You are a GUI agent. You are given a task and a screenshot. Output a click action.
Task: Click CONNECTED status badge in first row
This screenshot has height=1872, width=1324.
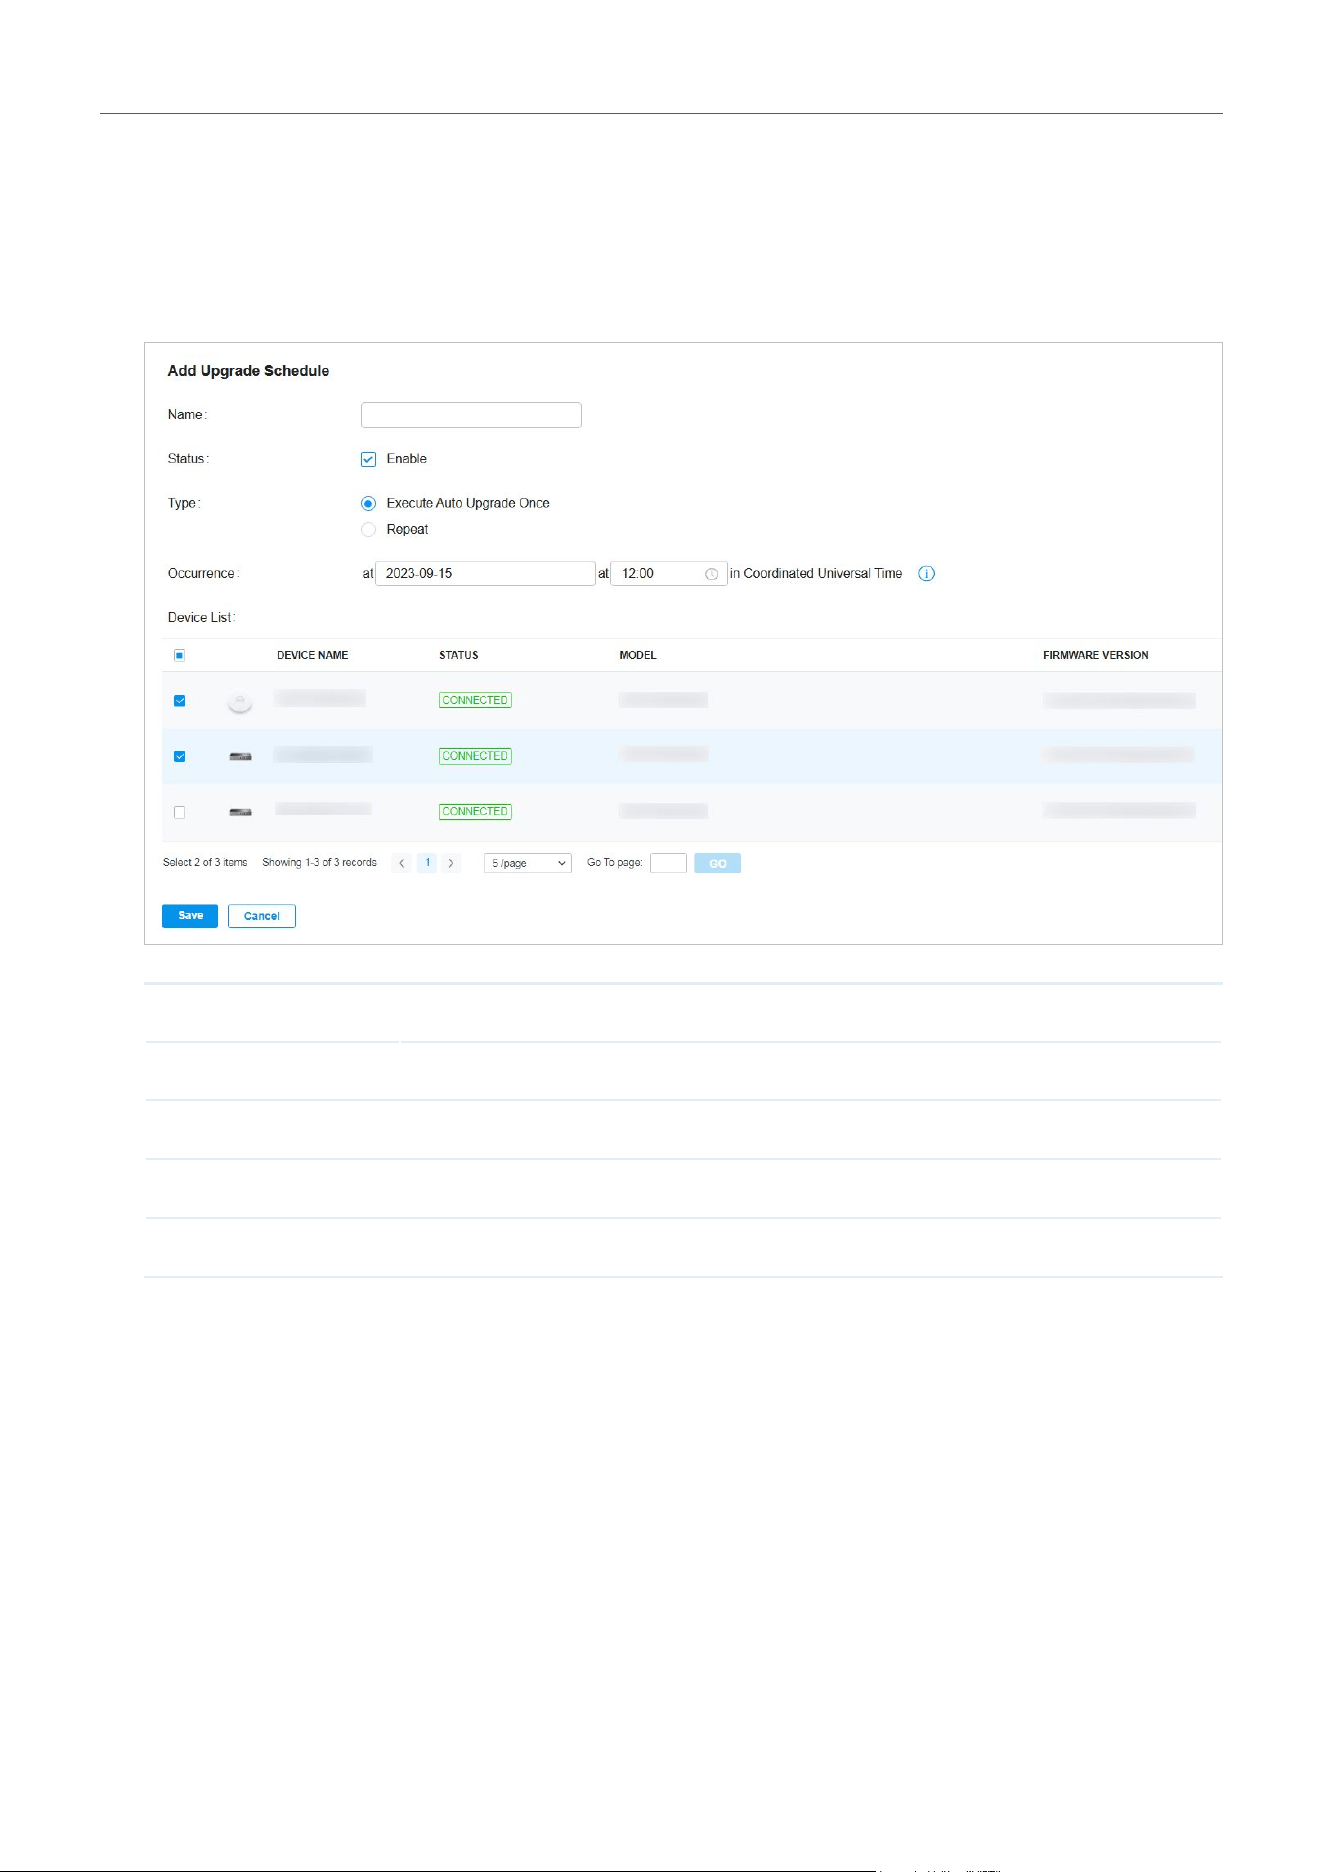pyautogui.click(x=475, y=701)
